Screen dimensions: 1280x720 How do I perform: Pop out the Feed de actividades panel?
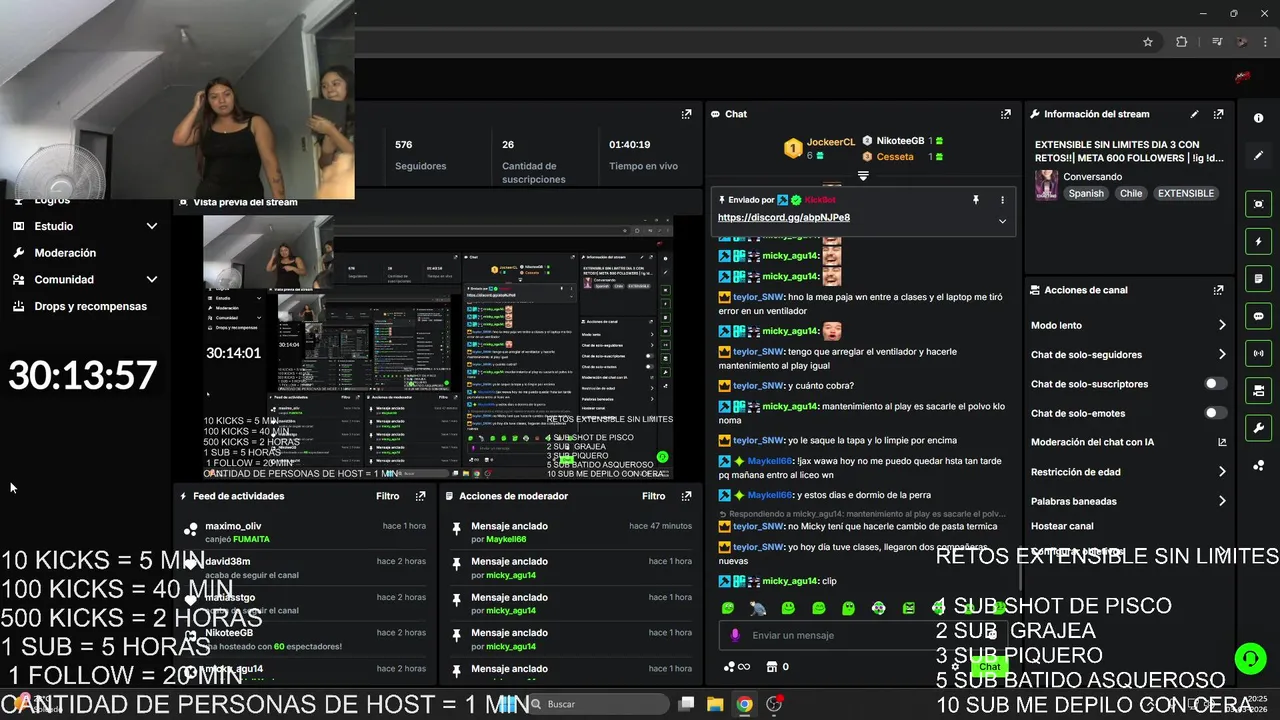click(x=420, y=496)
